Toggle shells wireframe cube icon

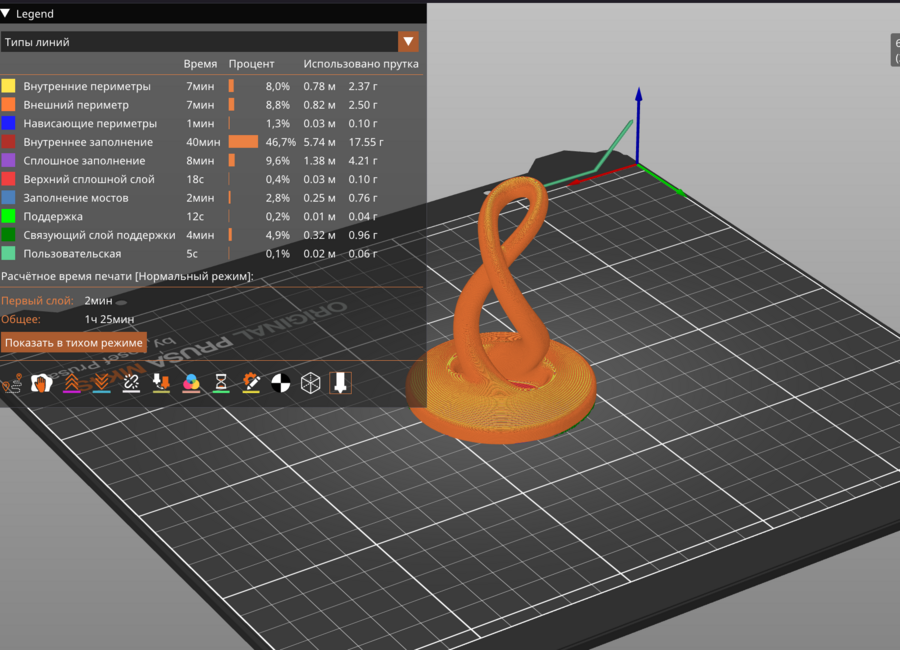pyautogui.click(x=311, y=383)
